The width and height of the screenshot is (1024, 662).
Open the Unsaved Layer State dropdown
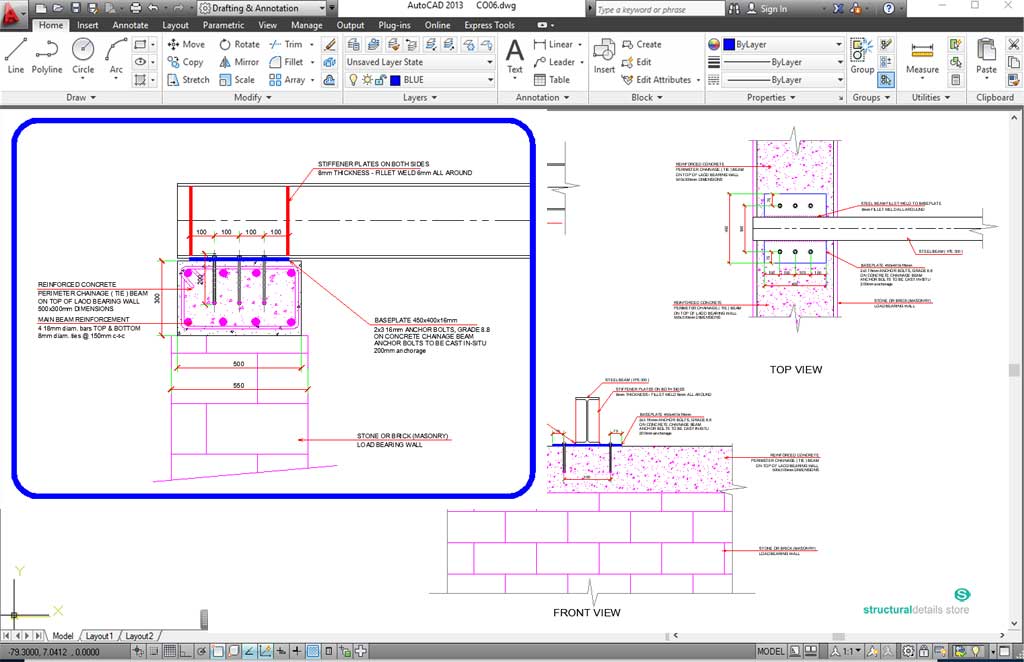click(420, 62)
